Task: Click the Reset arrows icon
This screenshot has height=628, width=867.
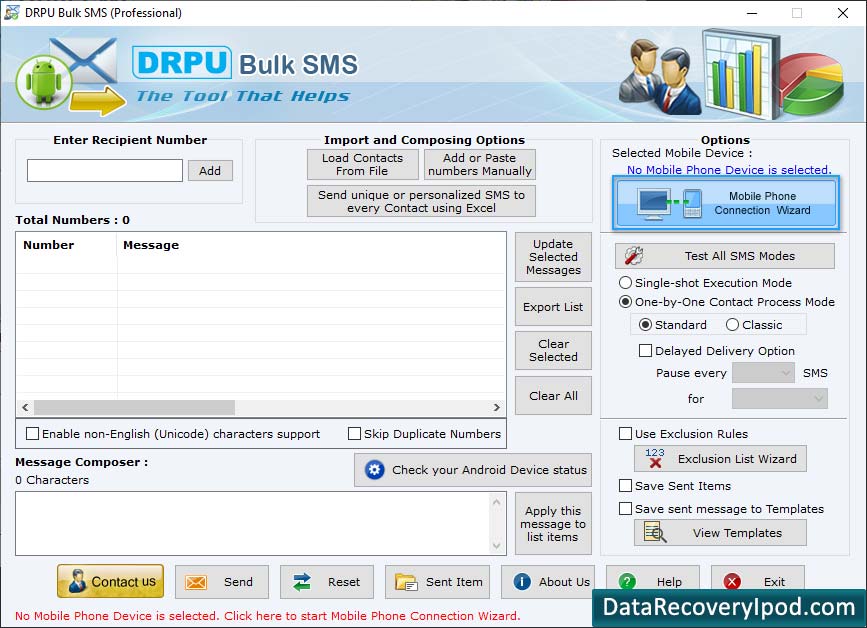Action: [x=302, y=582]
